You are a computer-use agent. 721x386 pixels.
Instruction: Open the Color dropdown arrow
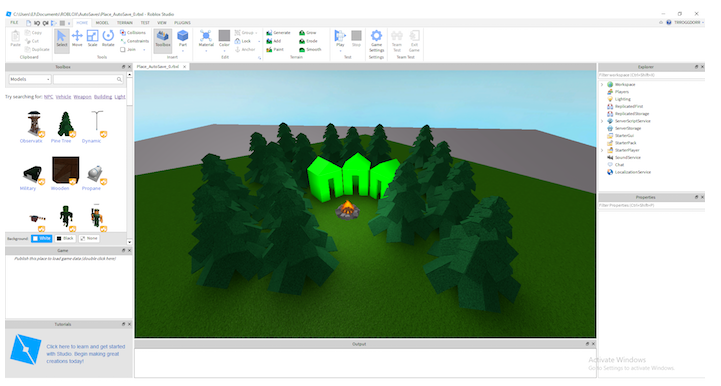[x=224, y=51]
